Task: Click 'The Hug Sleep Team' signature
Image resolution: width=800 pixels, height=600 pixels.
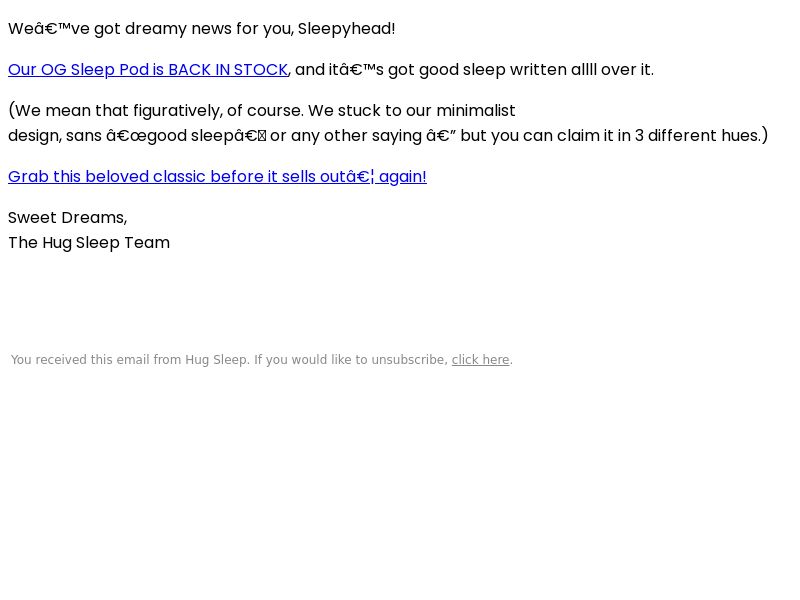Action: 89,243
